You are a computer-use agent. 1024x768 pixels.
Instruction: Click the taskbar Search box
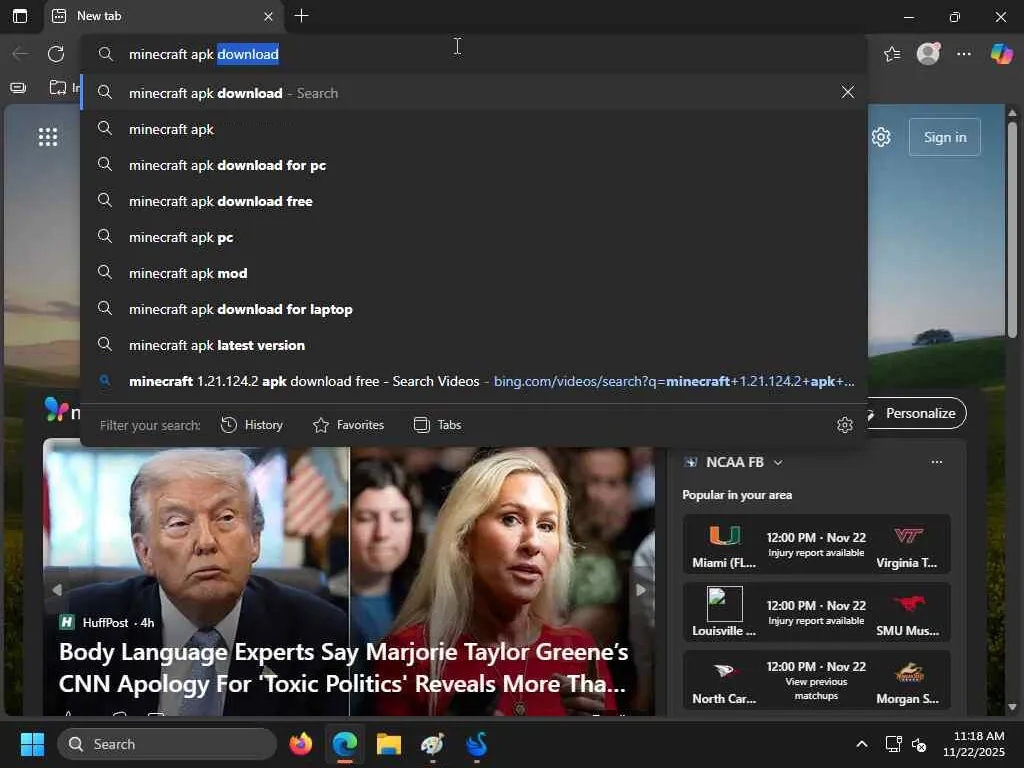pyautogui.click(x=167, y=744)
